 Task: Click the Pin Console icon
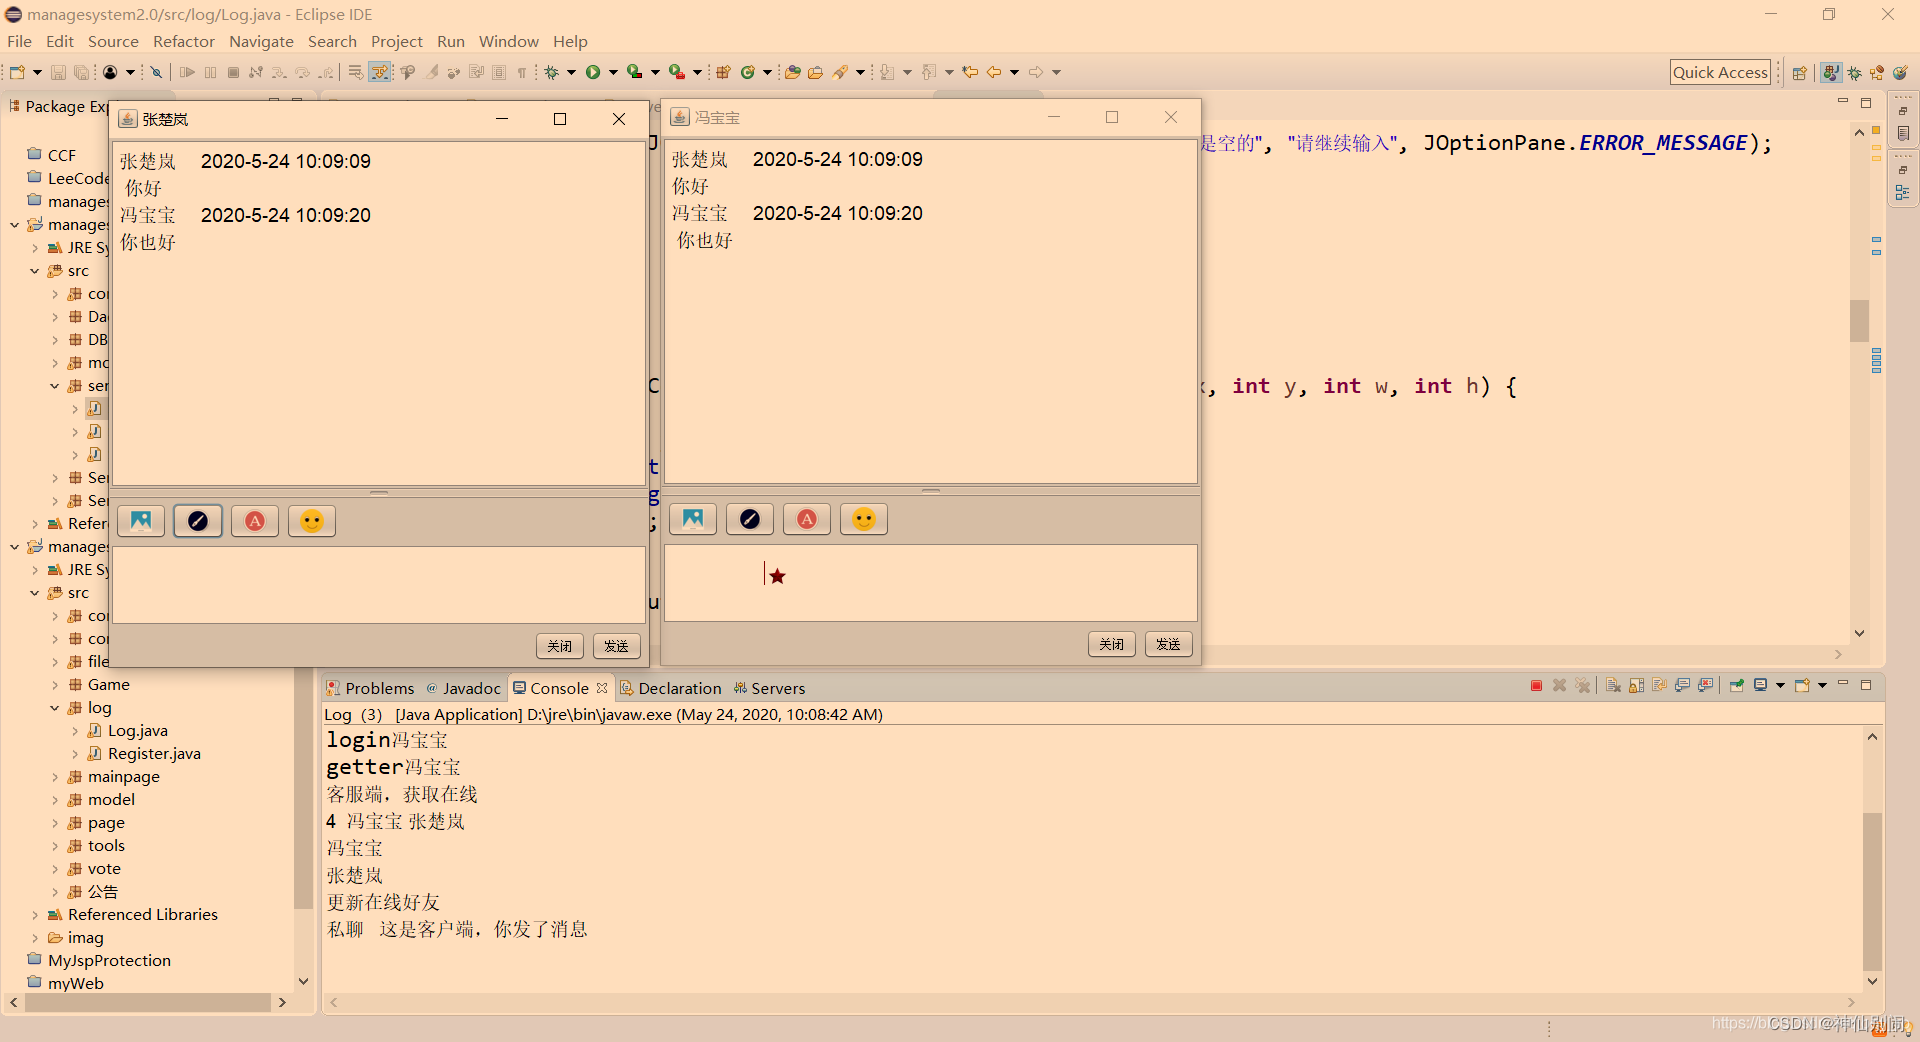pyautogui.click(x=1737, y=685)
